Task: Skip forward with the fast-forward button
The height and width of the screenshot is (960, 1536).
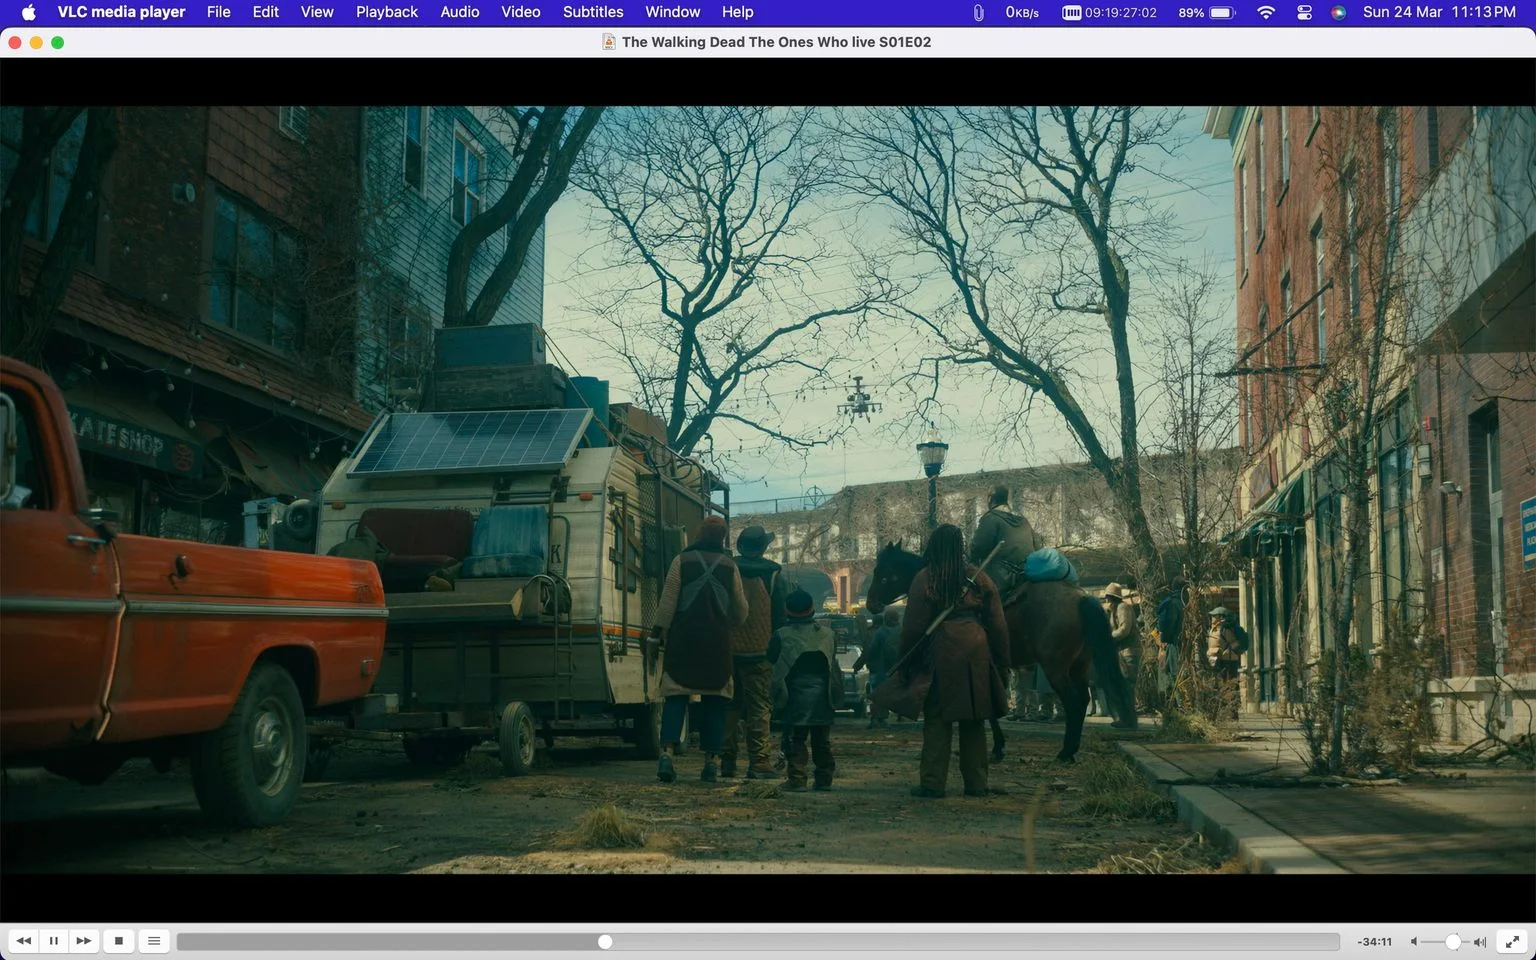Action: (84, 941)
